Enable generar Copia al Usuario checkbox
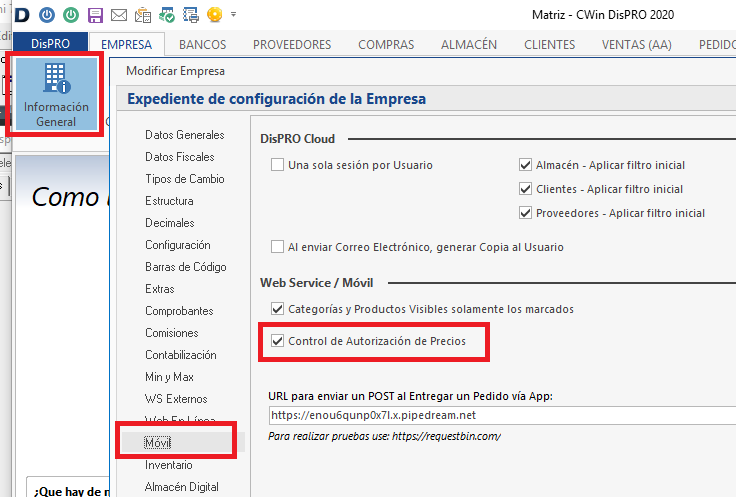Image resolution: width=736 pixels, height=497 pixels. pos(277,247)
